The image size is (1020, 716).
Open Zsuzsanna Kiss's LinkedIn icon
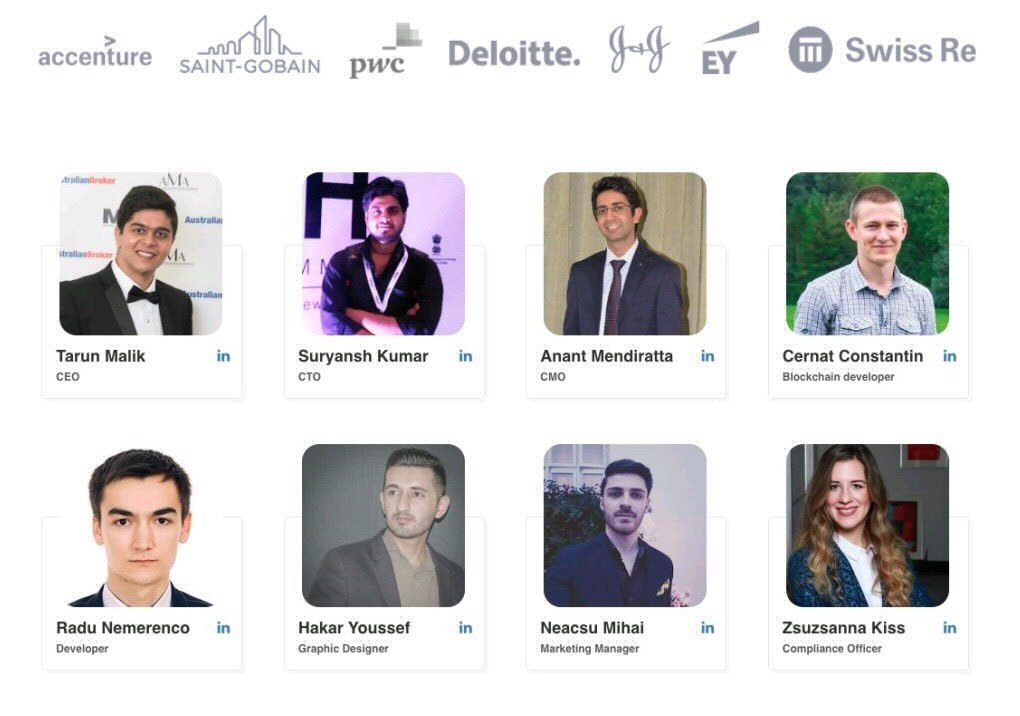click(950, 628)
